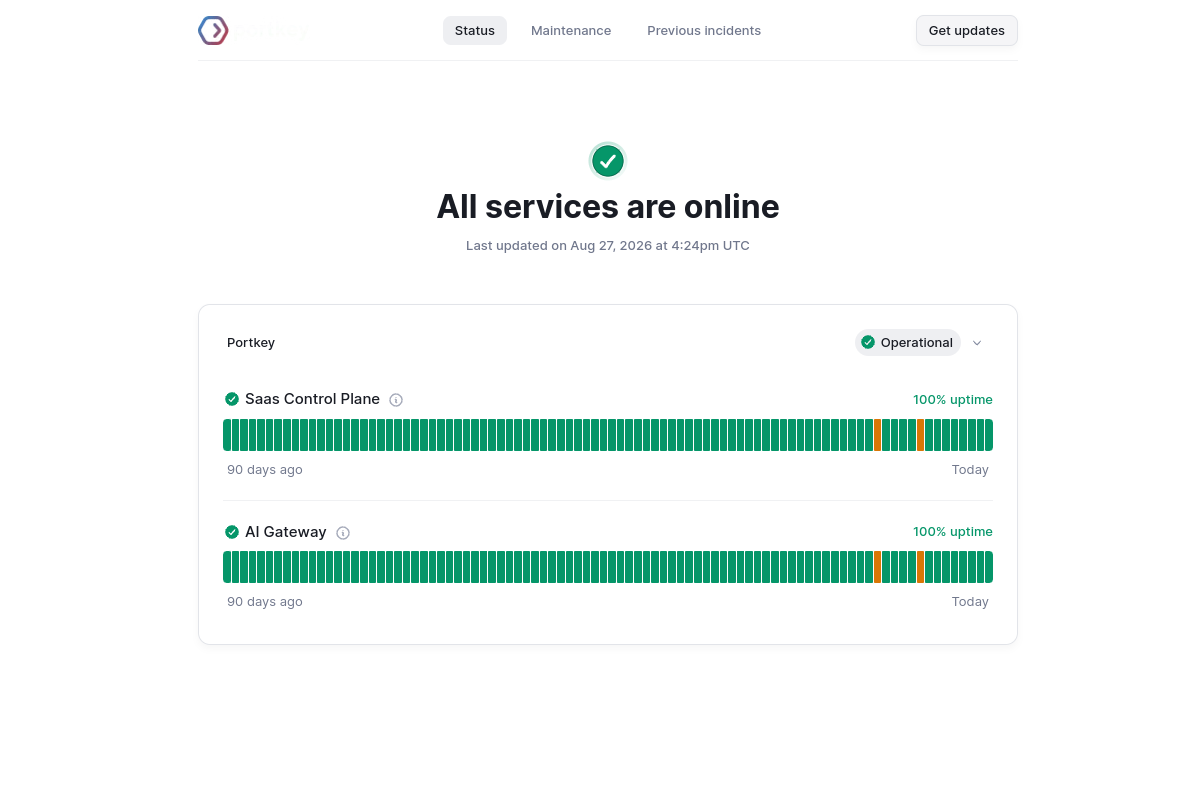Click the green check beside Saas Control Plane

[232, 399]
